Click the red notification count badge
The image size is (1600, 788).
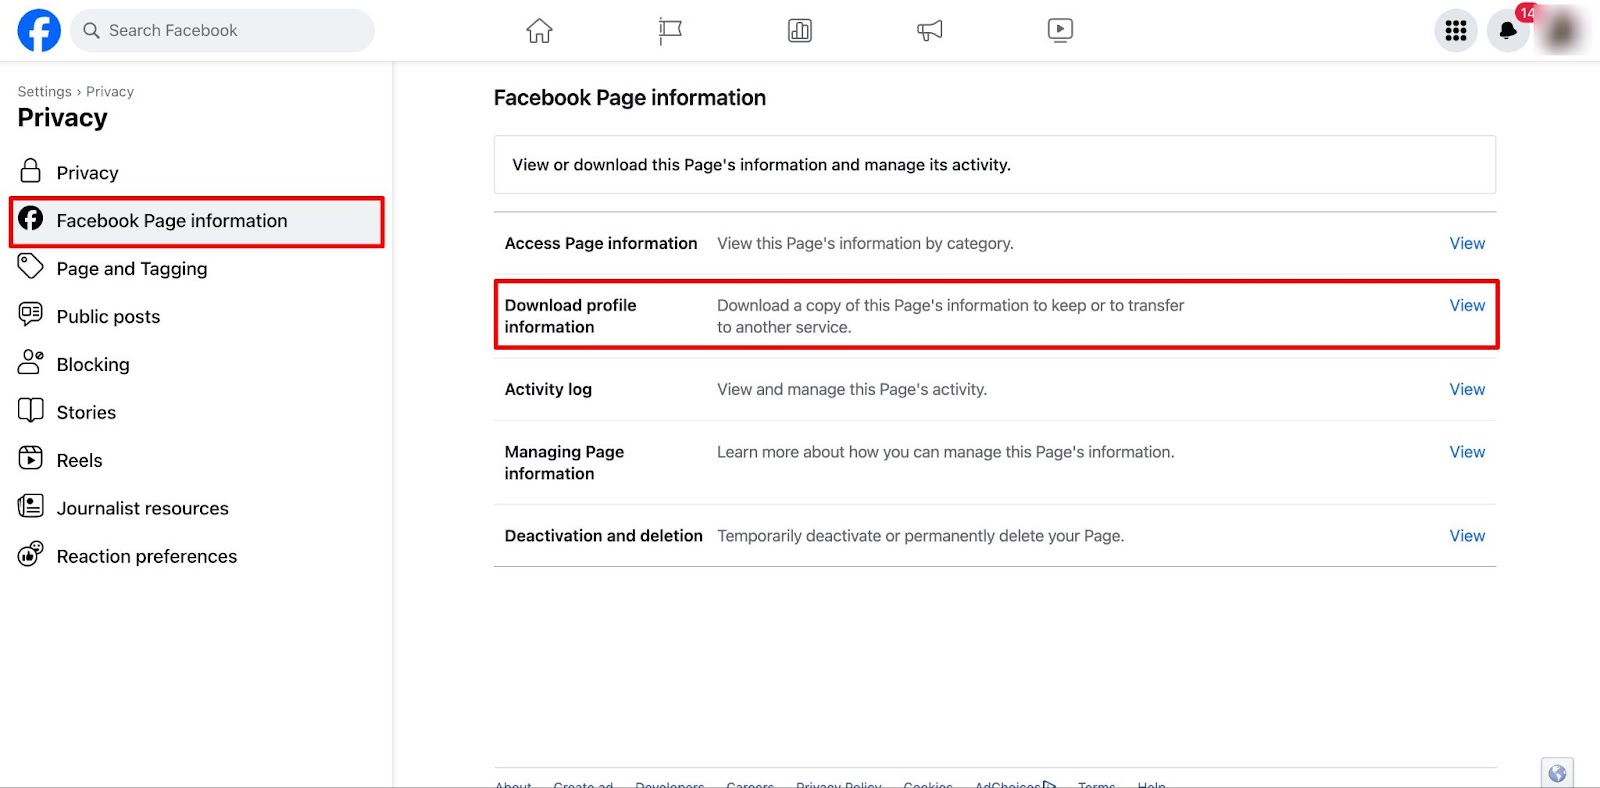coord(1526,13)
